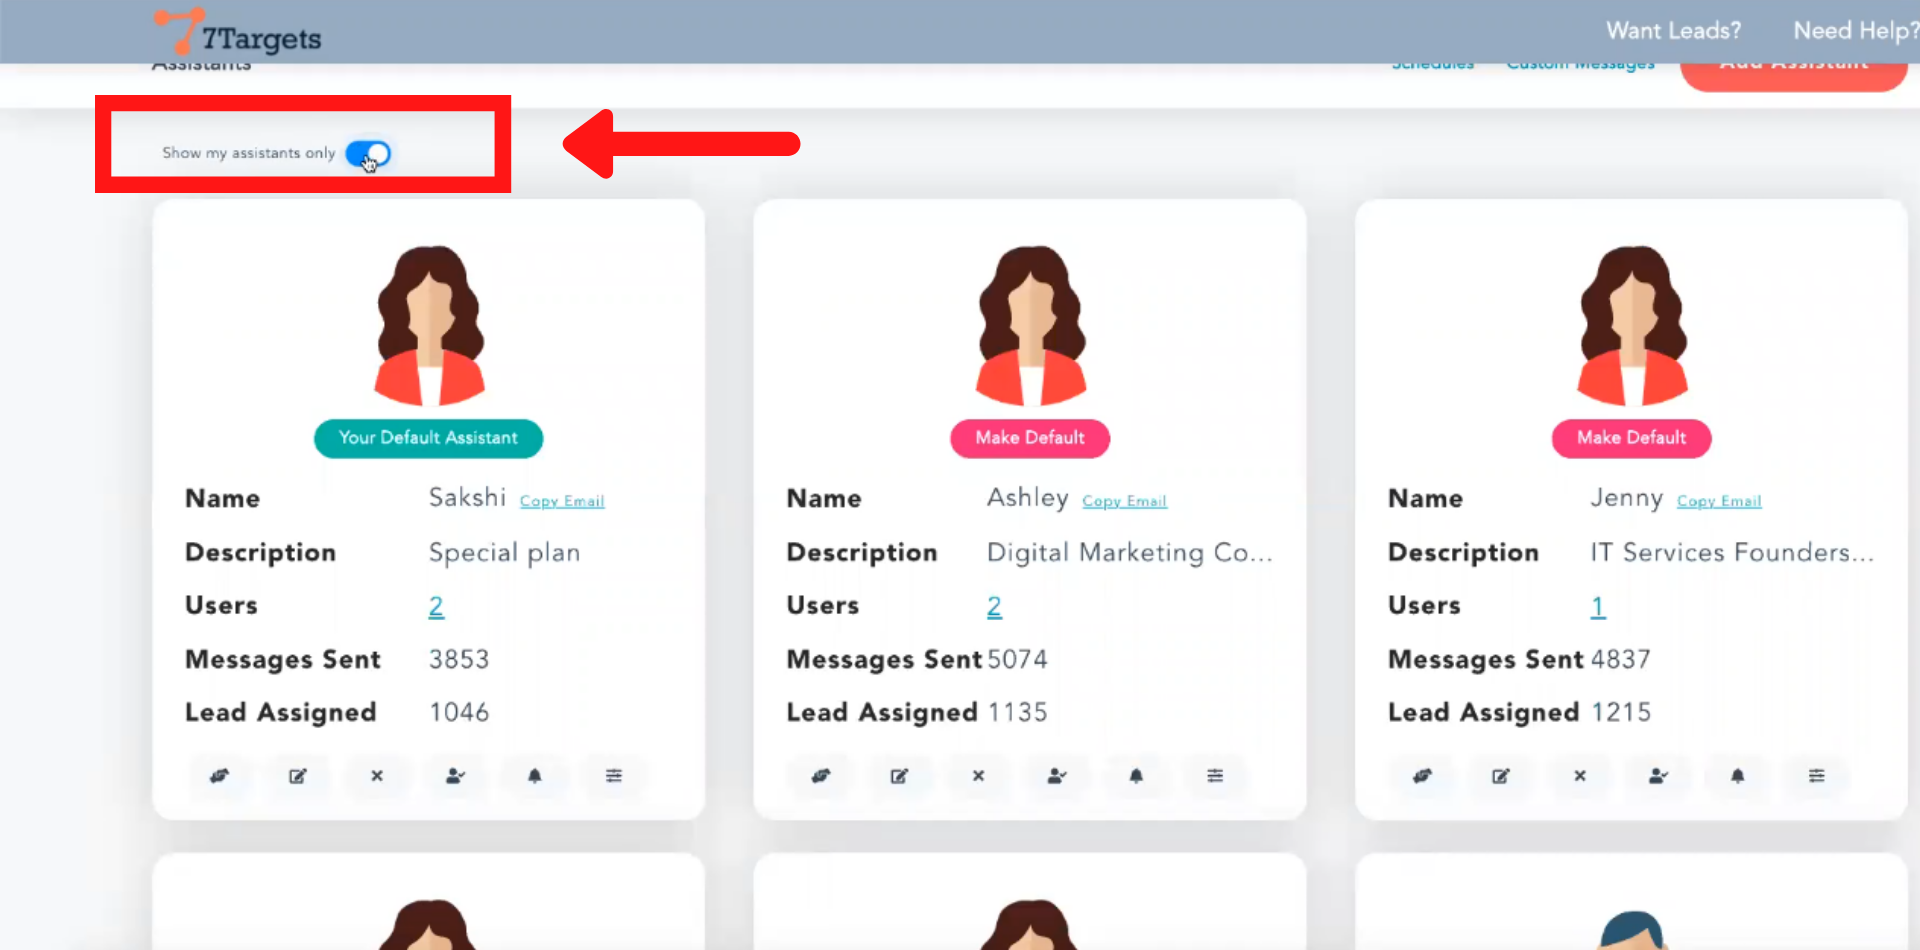Open the 'Need Help?' menu item
The width and height of the screenshot is (1920, 950).
pos(1855,31)
